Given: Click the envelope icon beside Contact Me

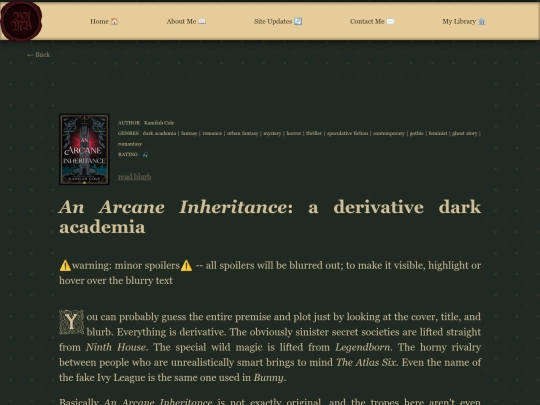Looking at the screenshot, I should click(390, 21).
